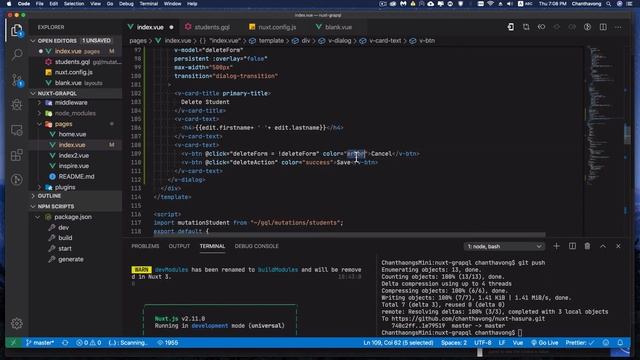Open the Debug menu in menu bar
Image resolution: width=640 pixels, height=360 pixels.
pyautogui.click(x=126, y=4)
